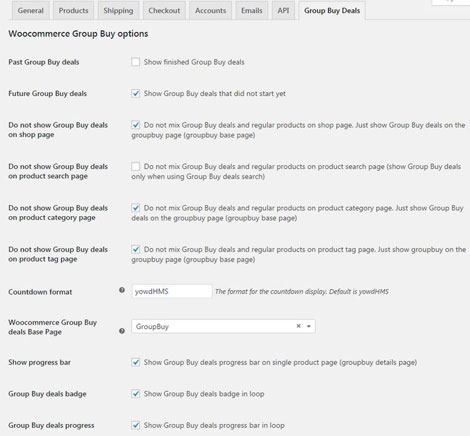Uncheck deals progress bar in loop
Image resolution: width=470 pixels, height=436 pixels.
[x=135, y=425]
